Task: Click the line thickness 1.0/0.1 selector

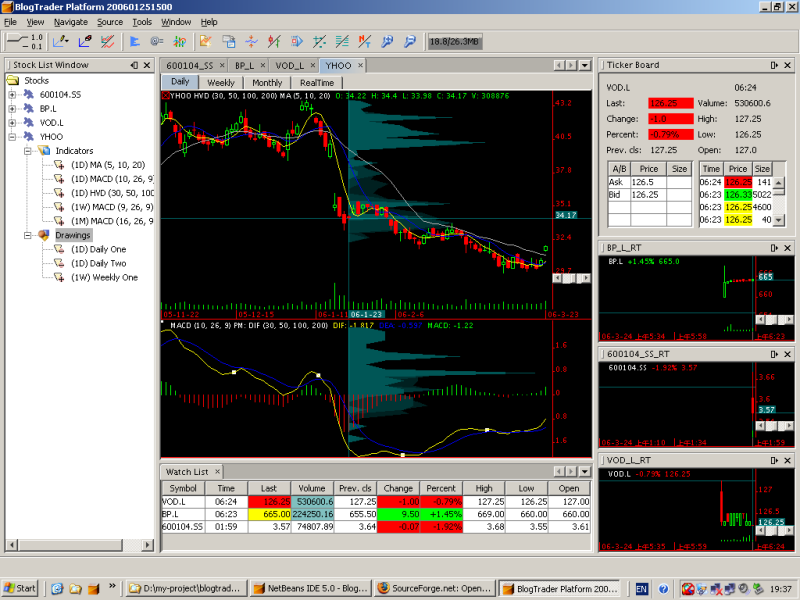Action: click(x=26, y=41)
